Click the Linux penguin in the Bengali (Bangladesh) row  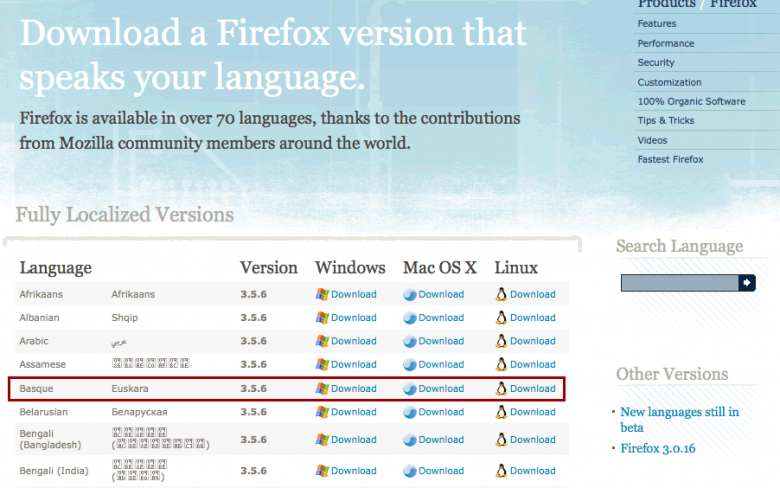coord(501,440)
